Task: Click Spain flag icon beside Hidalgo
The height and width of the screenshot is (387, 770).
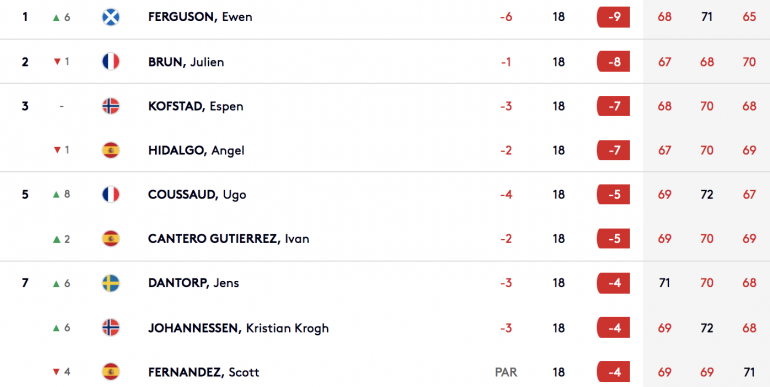Action: [x=110, y=150]
